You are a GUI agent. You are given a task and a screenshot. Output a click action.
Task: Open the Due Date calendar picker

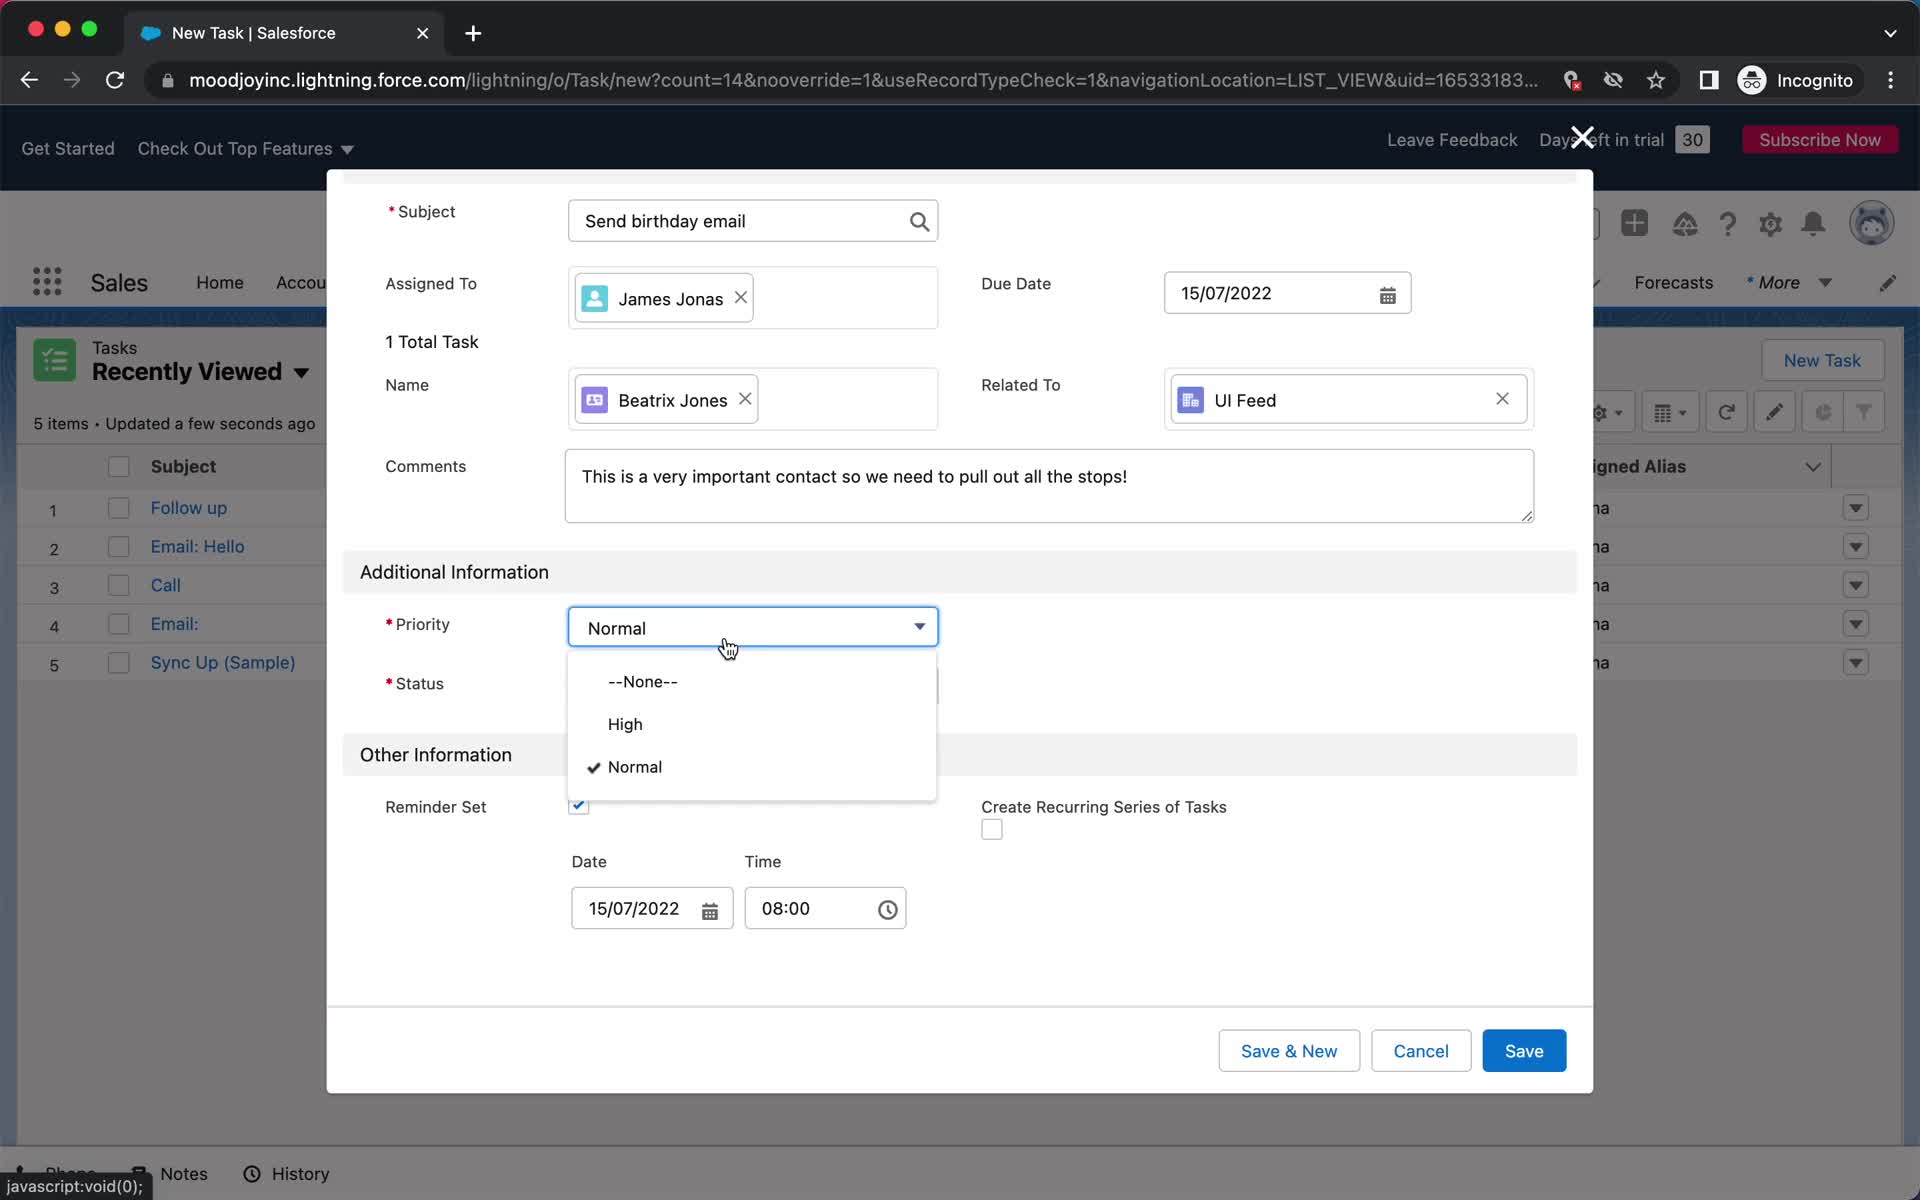click(x=1387, y=294)
